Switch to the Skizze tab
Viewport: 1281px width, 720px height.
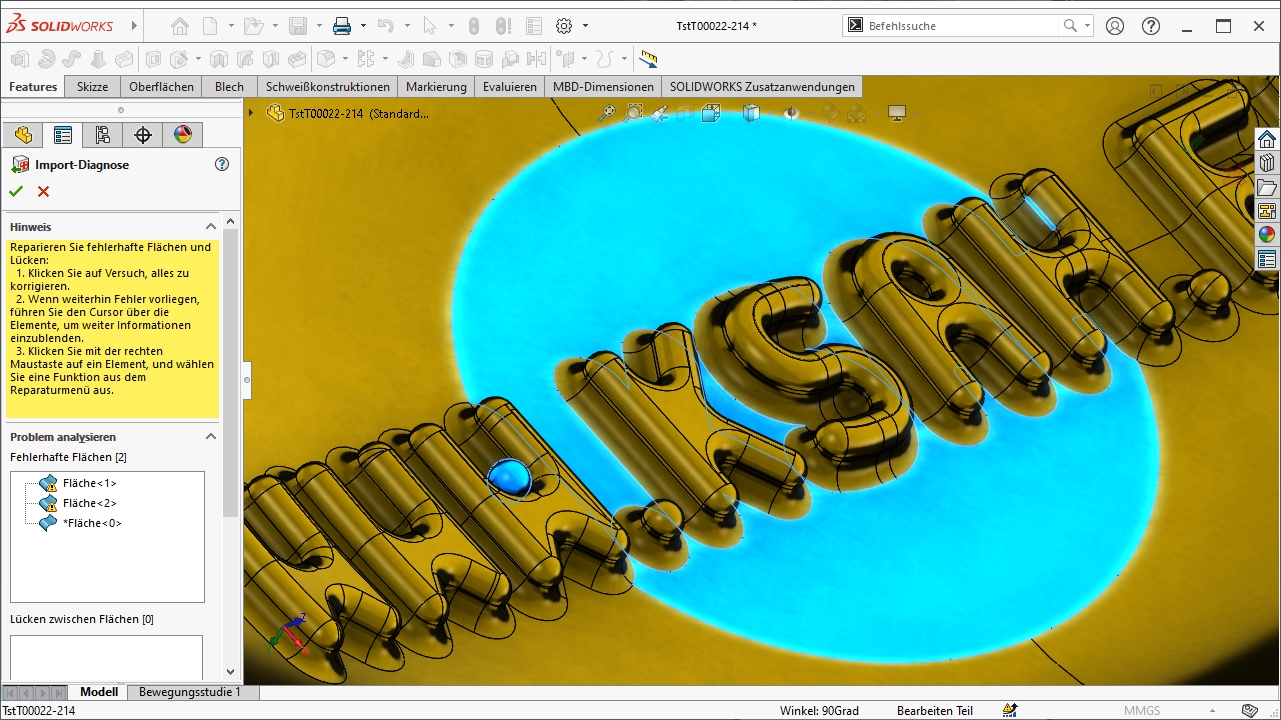pyautogui.click(x=92, y=87)
